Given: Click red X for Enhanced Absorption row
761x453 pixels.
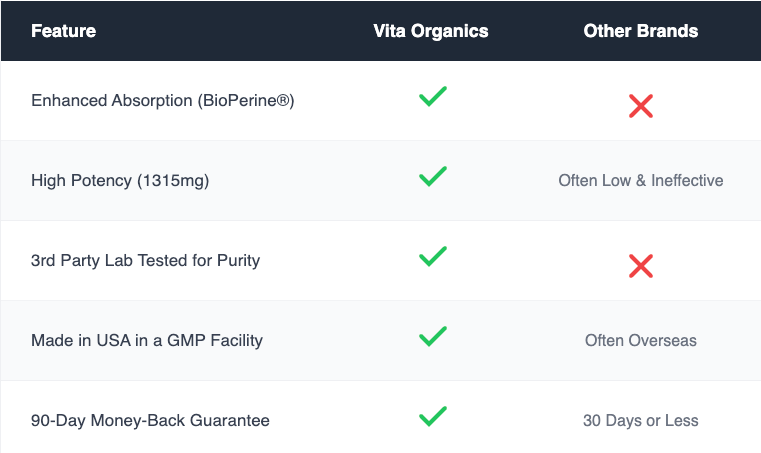Looking at the screenshot, I should point(641,106).
